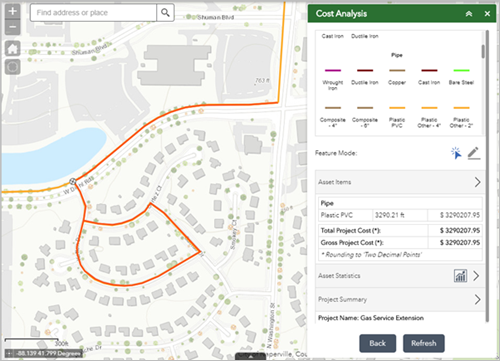Focus the Find address or place field
Viewport: 500px width, 361px height.
point(93,13)
